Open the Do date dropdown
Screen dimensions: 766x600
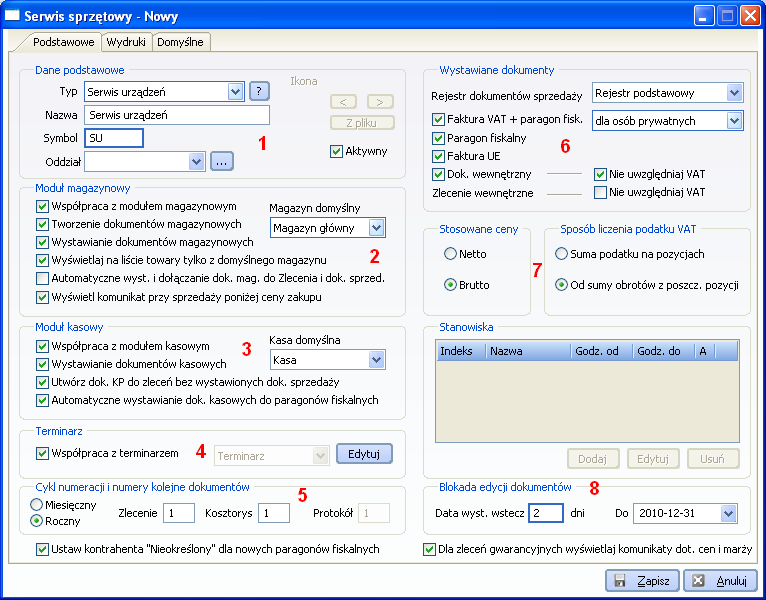coord(728,514)
